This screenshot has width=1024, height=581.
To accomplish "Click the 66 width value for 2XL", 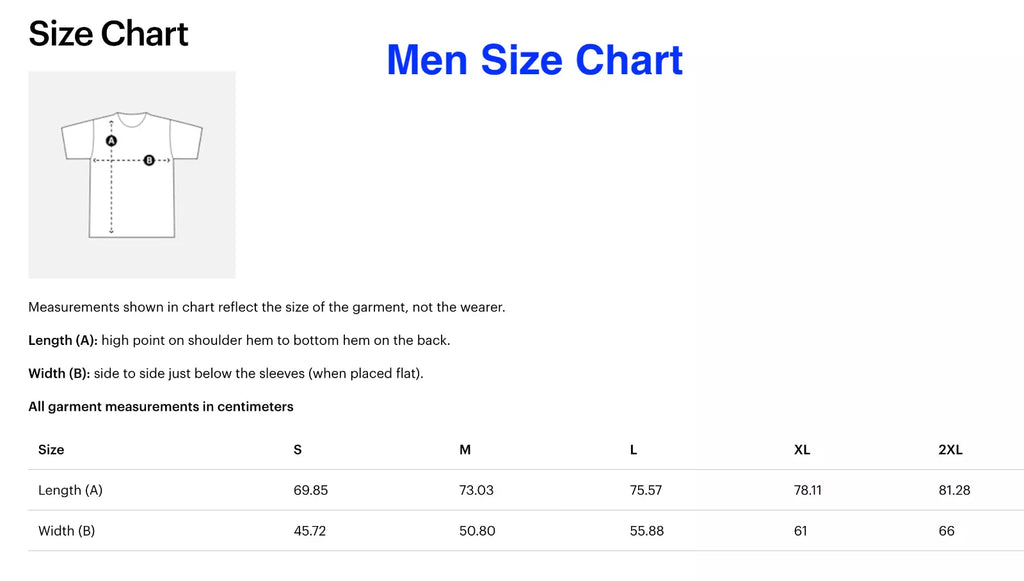I will 947,531.
